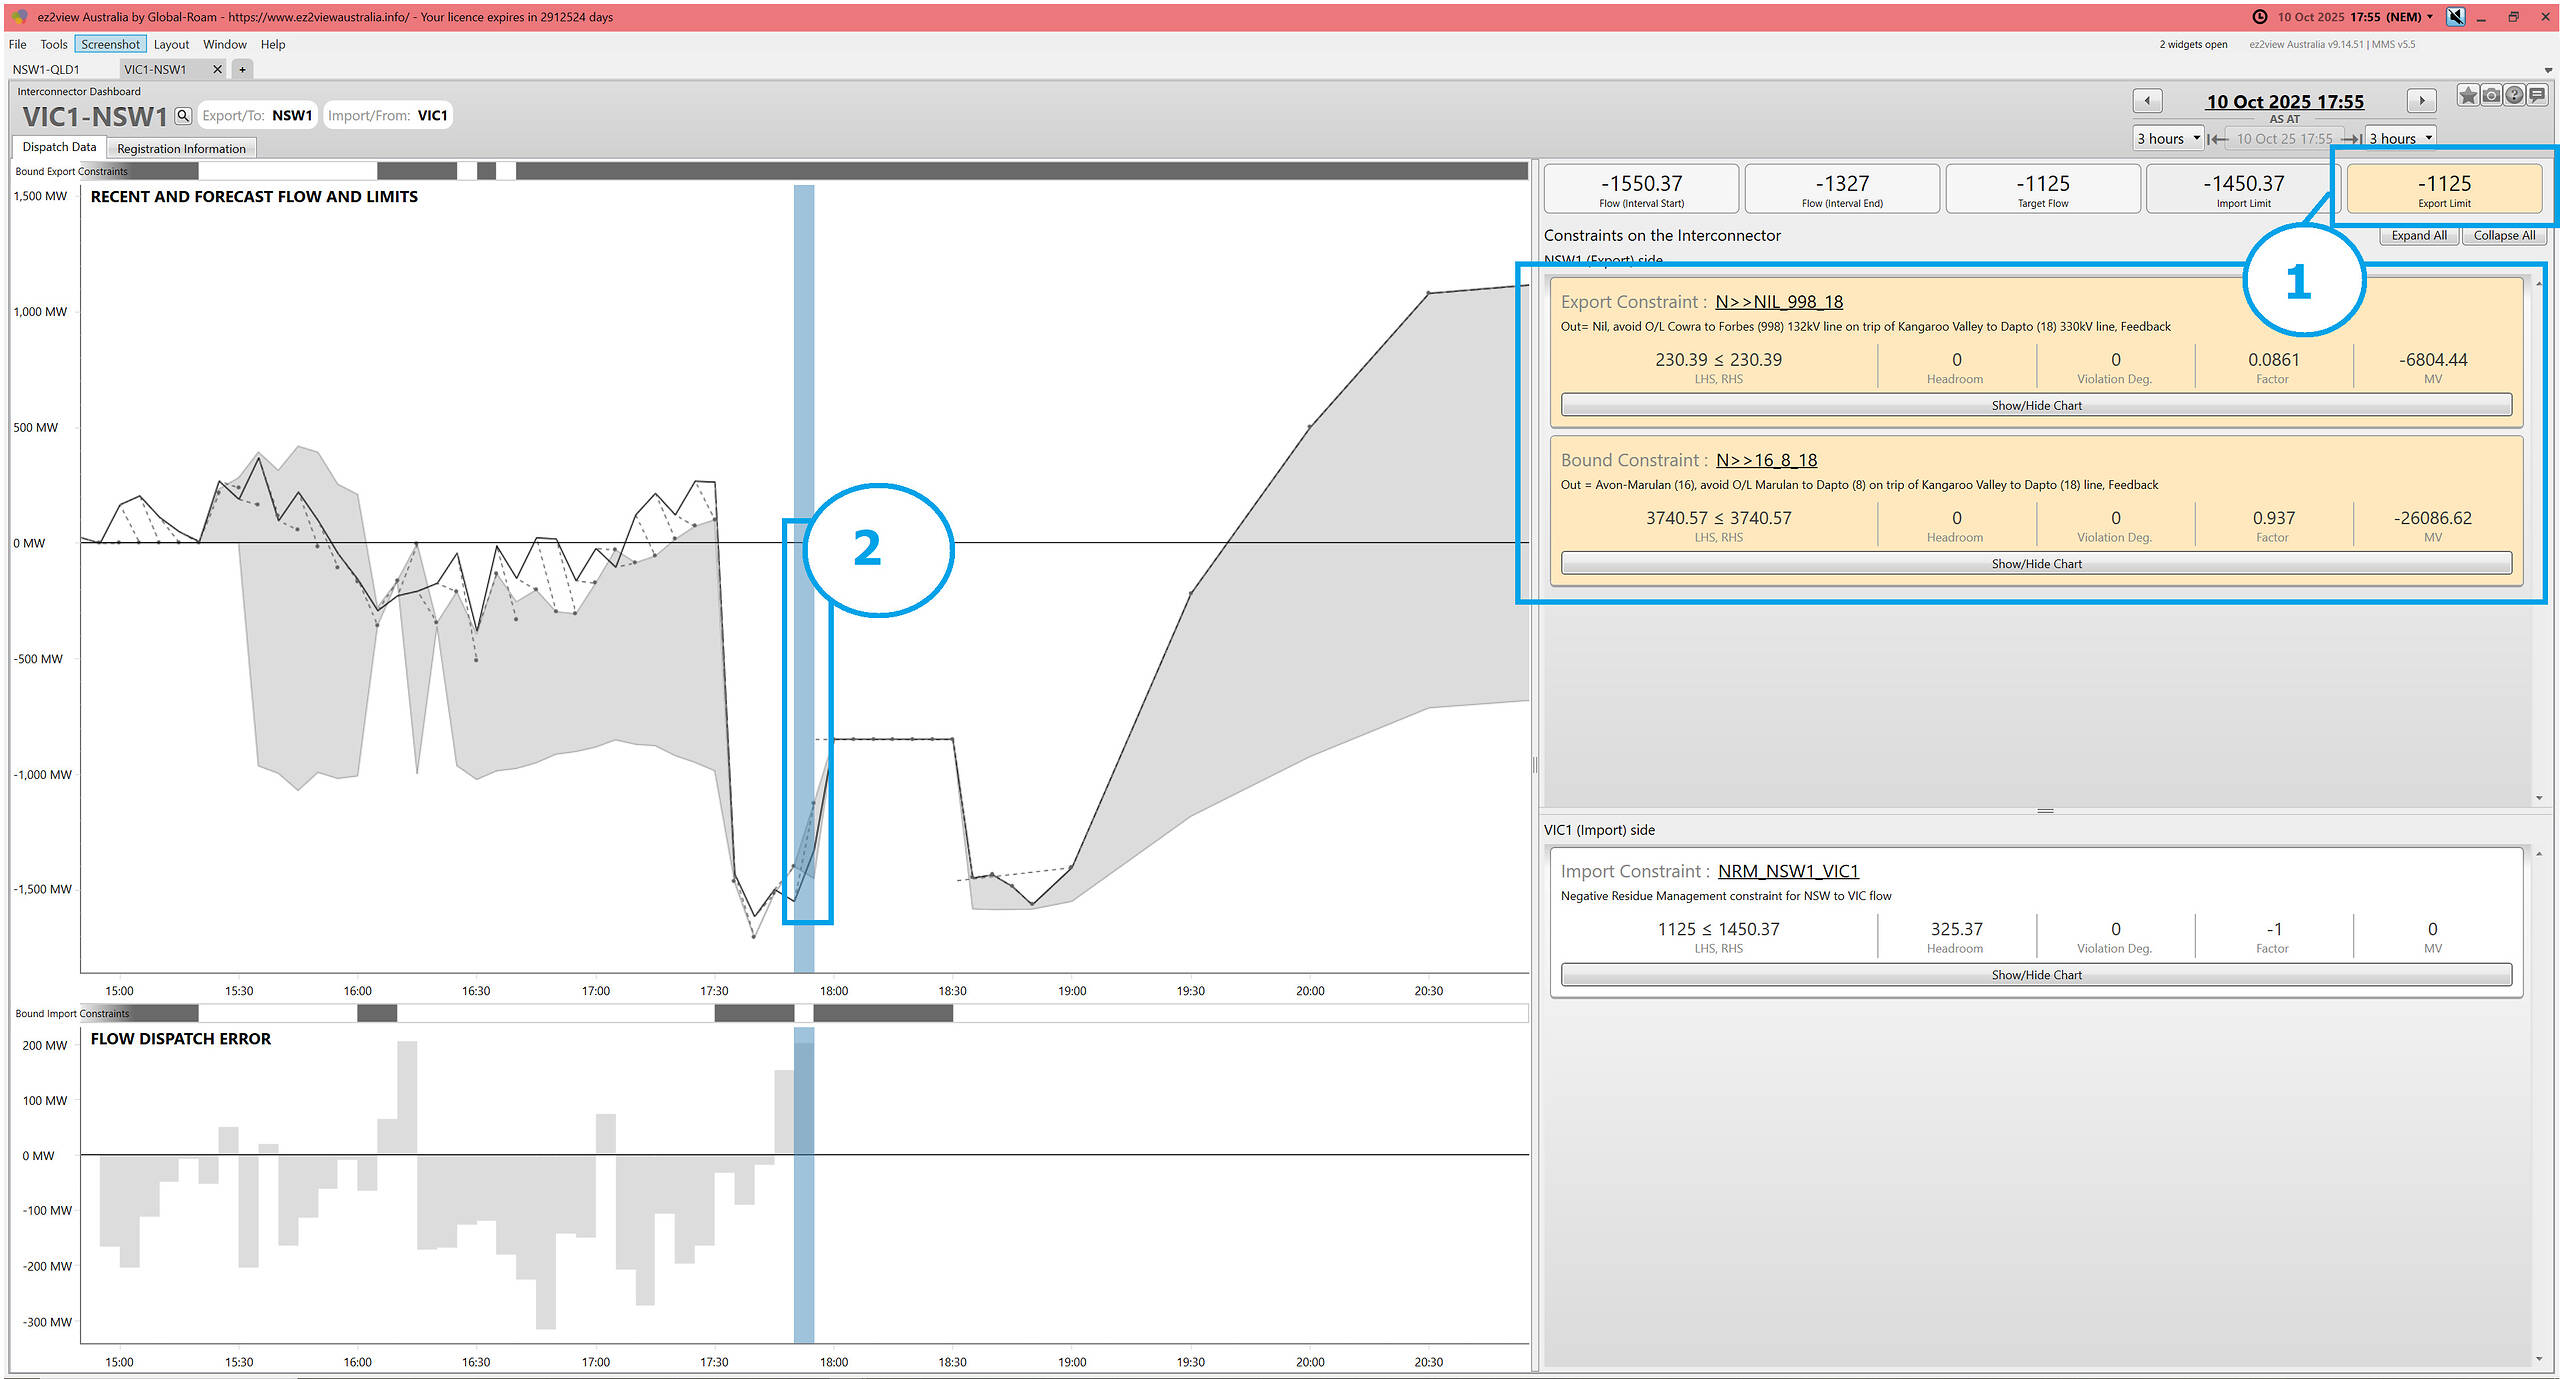The height and width of the screenshot is (1379, 2560).
Task: Close the VIC1-NSW1 tab
Action: click(217, 69)
